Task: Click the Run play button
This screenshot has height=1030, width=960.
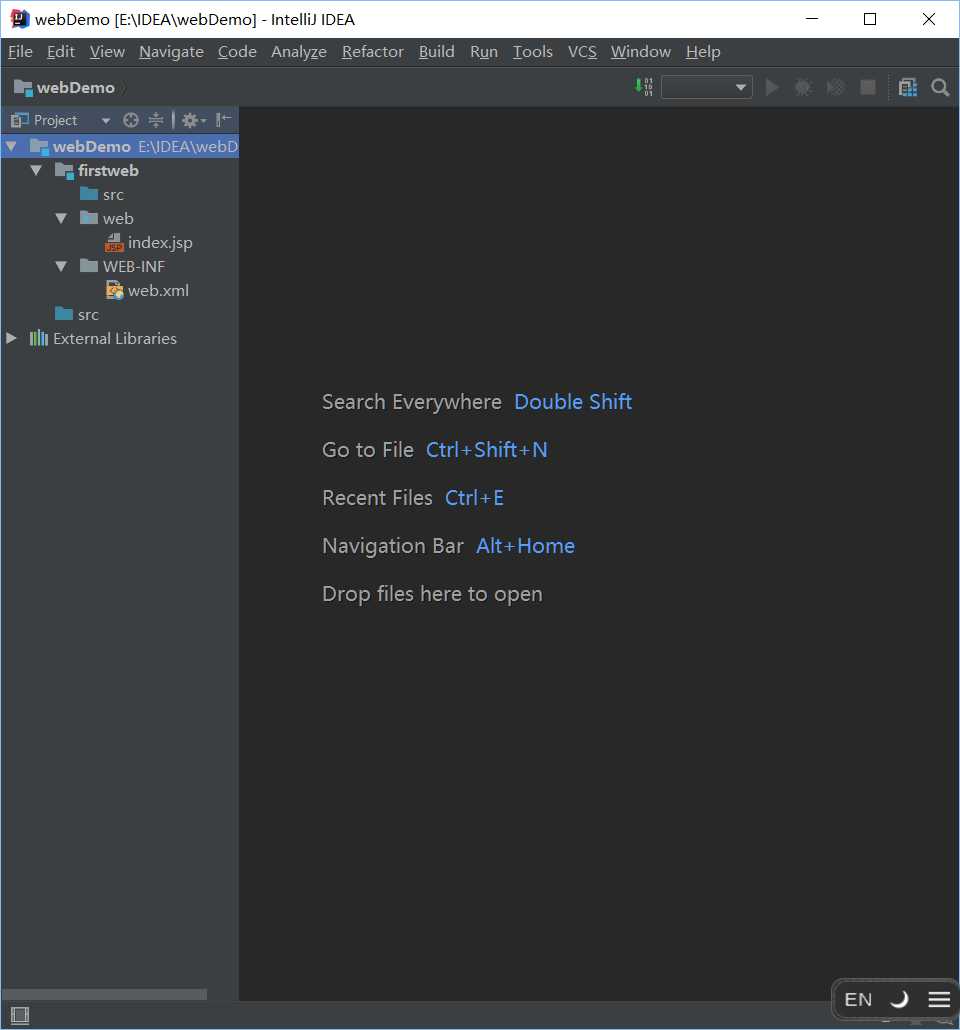Action: pos(772,87)
